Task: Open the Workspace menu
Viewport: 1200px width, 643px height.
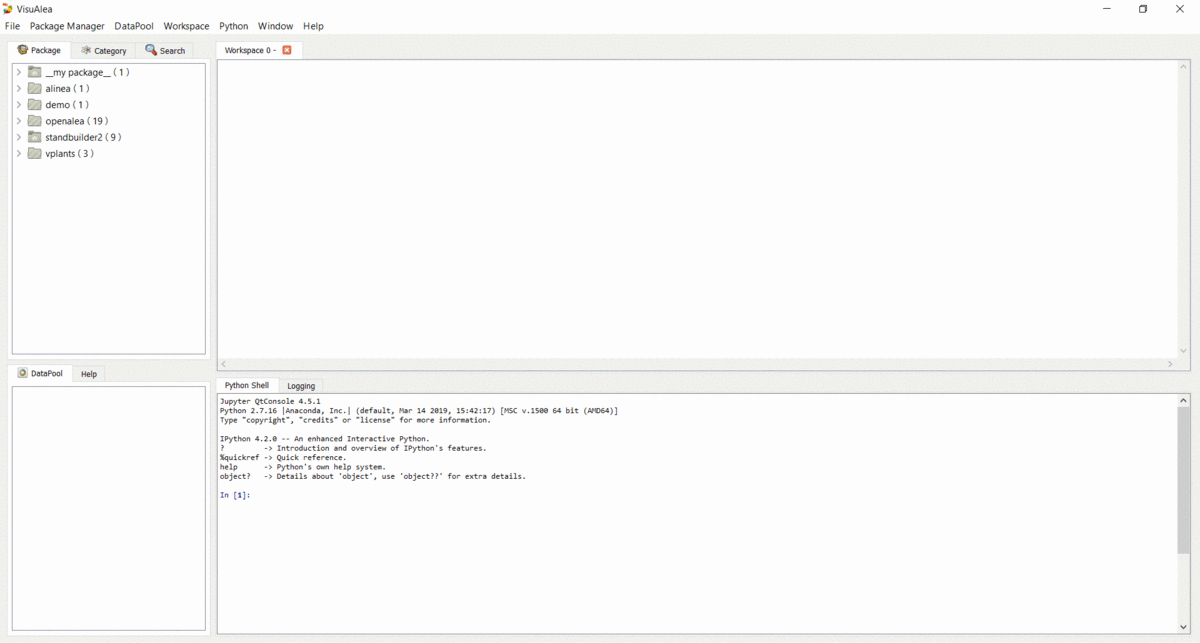Action: [186, 26]
